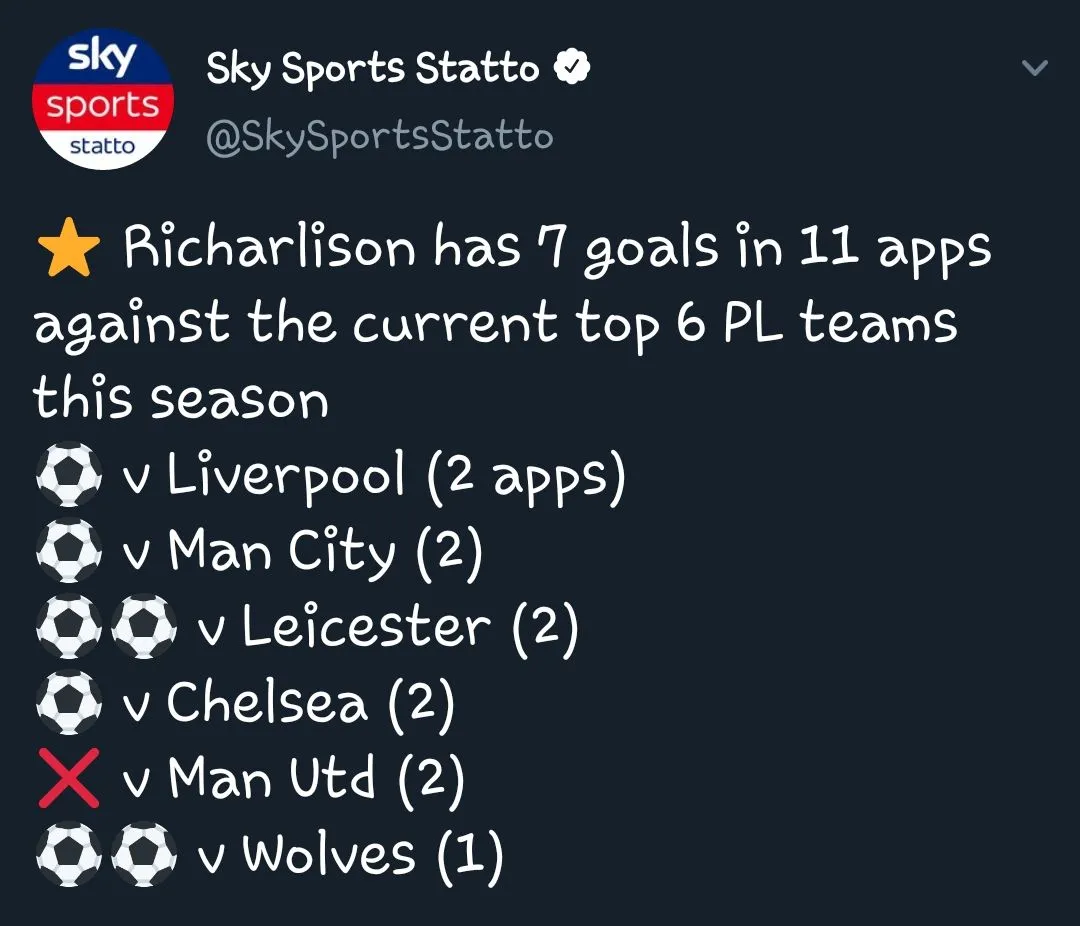The height and width of the screenshot is (926, 1080).
Task: Select the "v Leicester (2)" text
Action: (x=388, y=628)
